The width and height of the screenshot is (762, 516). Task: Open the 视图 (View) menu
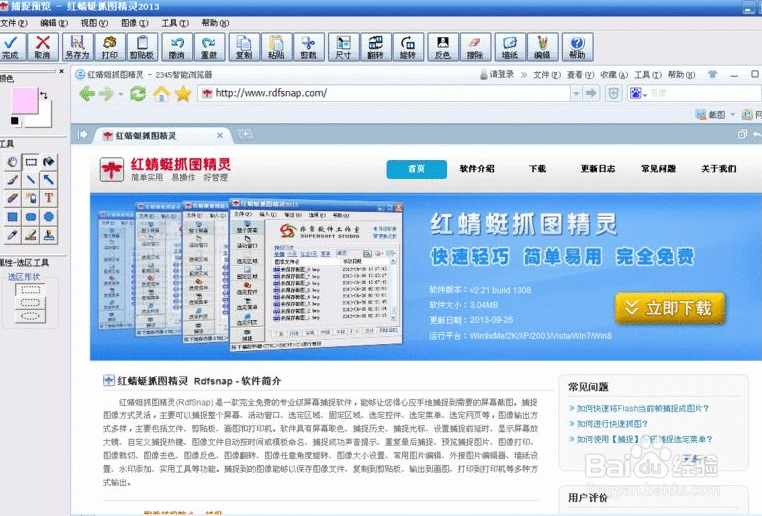tap(94, 23)
